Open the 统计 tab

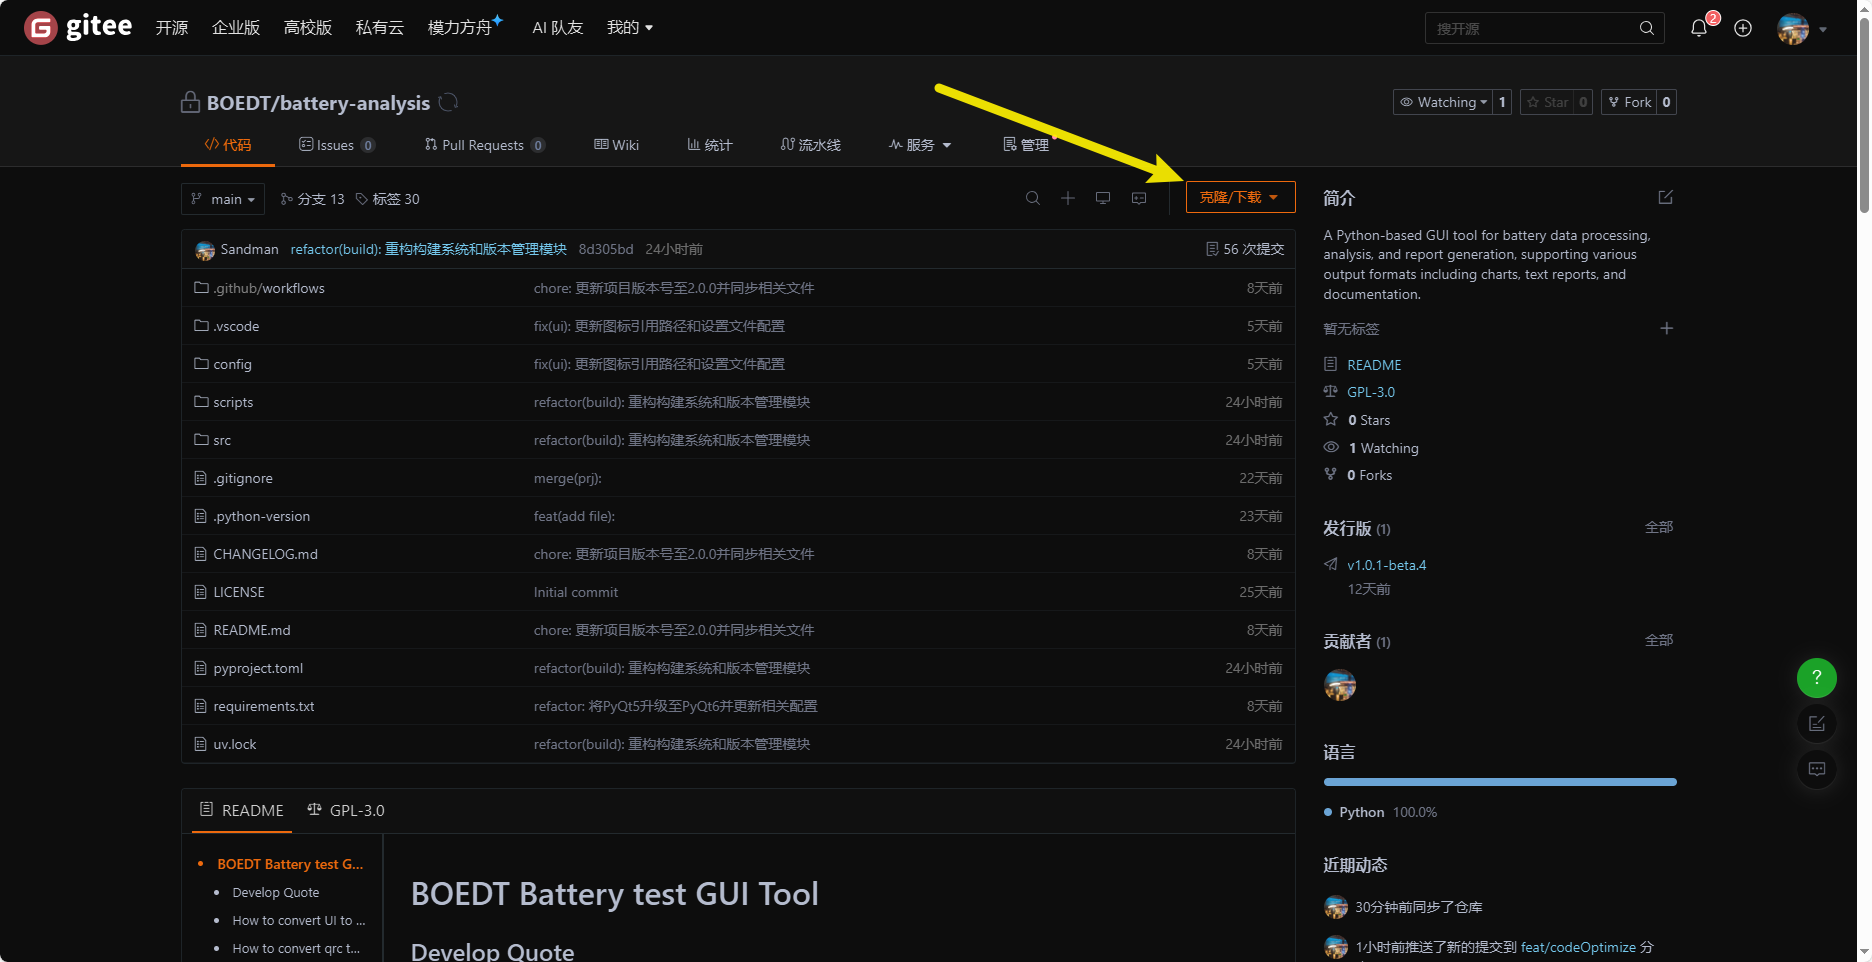710,145
